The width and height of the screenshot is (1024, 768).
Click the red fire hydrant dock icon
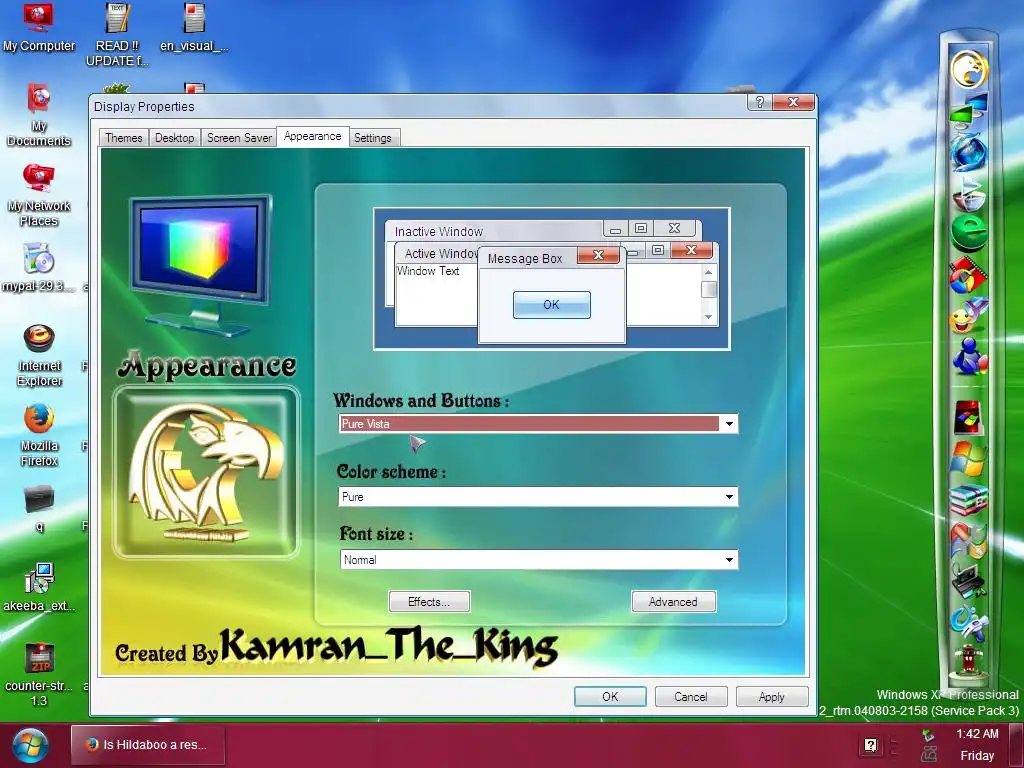(969, 662)
